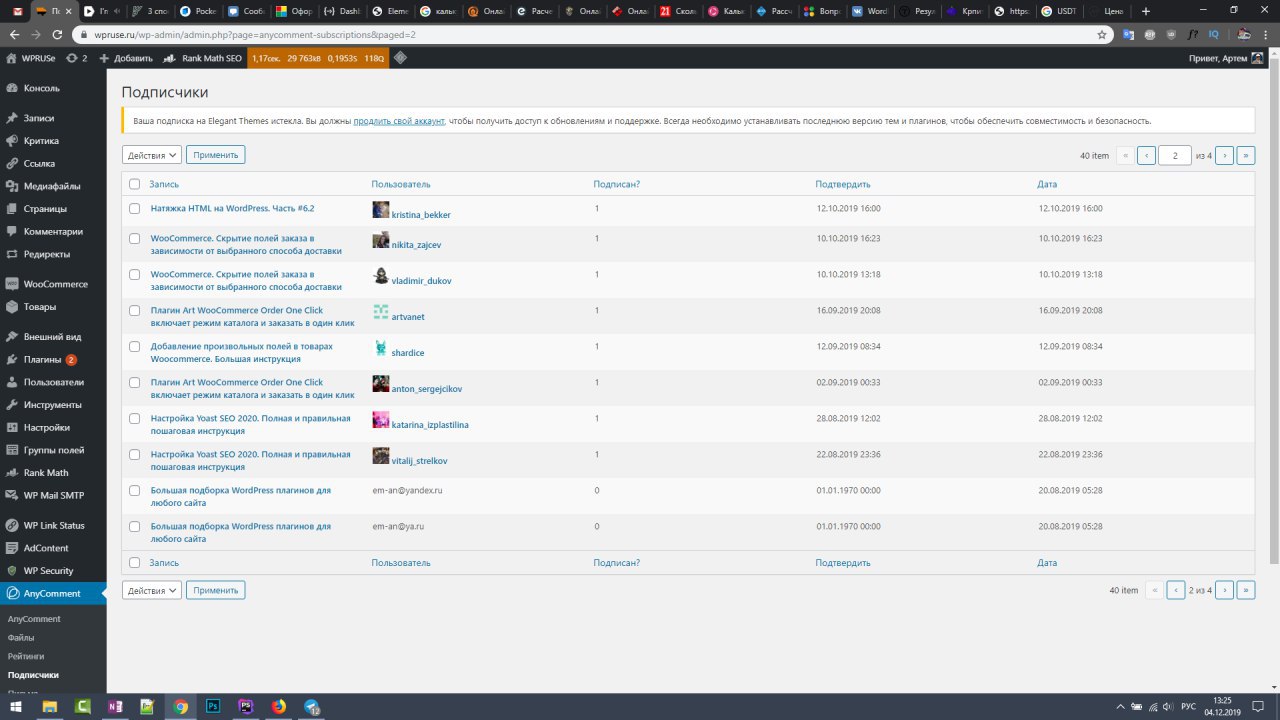The image size is (1280, 720).
Task: Open the Media files sidebar item
Action: pos(52,186)
